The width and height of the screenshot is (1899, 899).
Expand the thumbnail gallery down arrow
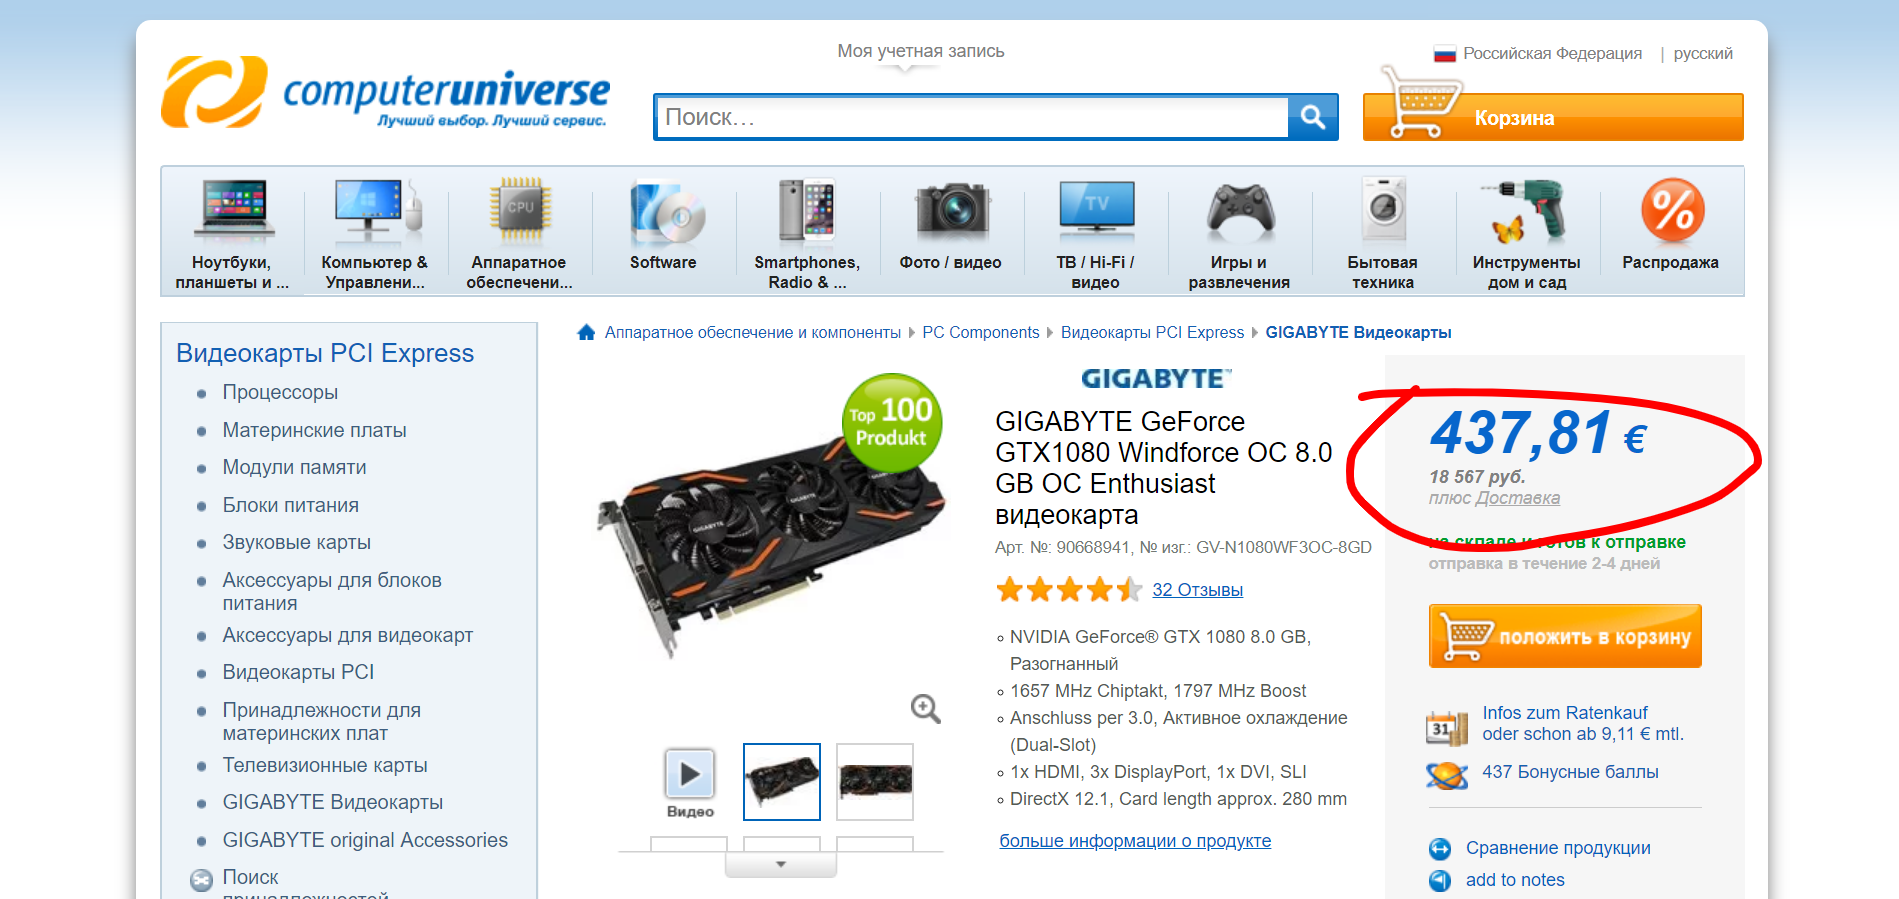pyautogui.click(x=781, y=864)
